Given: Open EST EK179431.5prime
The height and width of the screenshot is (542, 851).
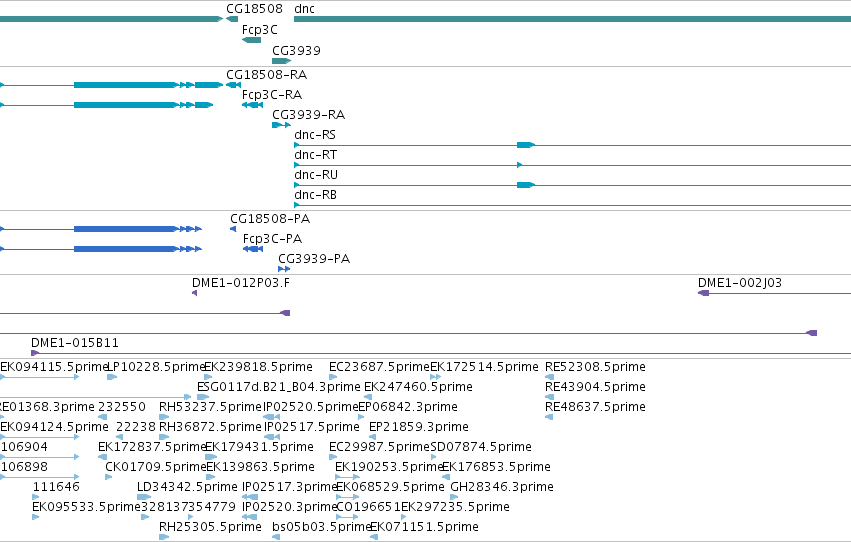Looking at the screenshot, I should pos(259,447).
